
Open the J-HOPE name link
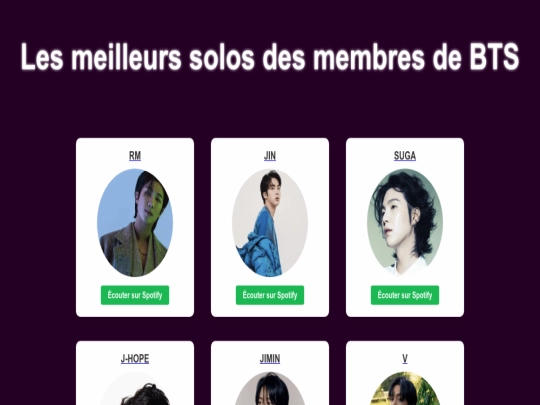pyautogui.click(x=135, y=359)
